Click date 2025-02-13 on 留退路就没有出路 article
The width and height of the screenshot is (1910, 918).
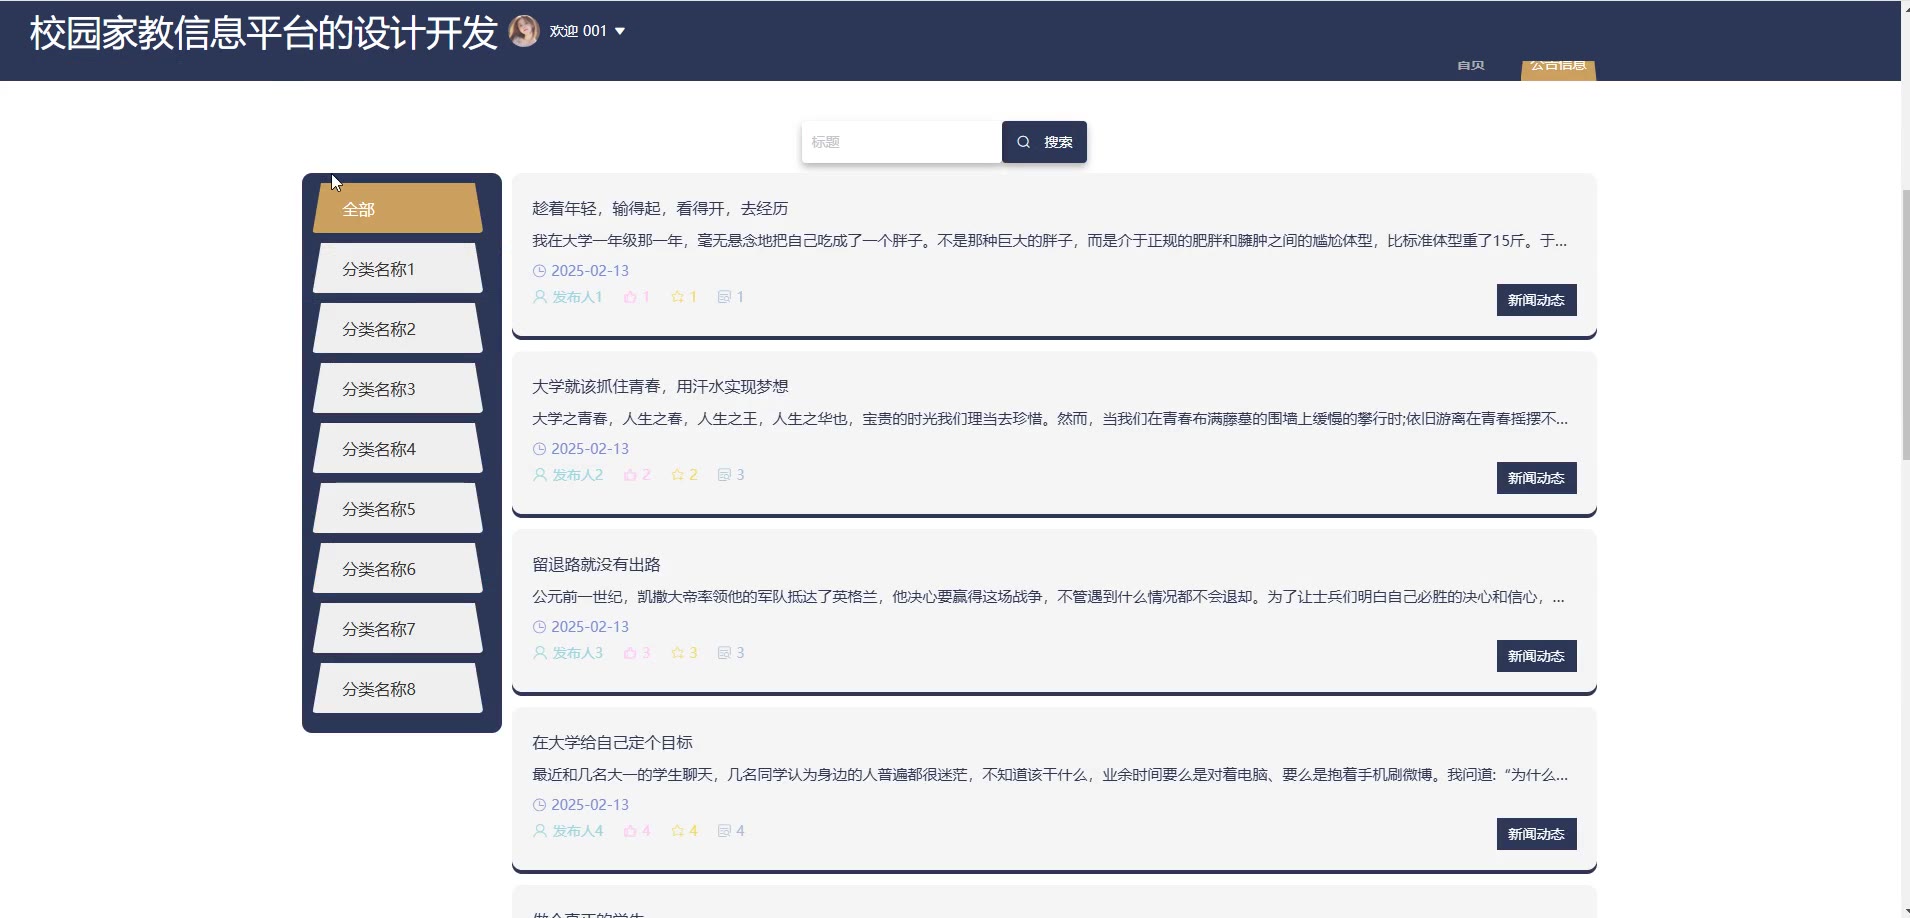coord(590,627)
